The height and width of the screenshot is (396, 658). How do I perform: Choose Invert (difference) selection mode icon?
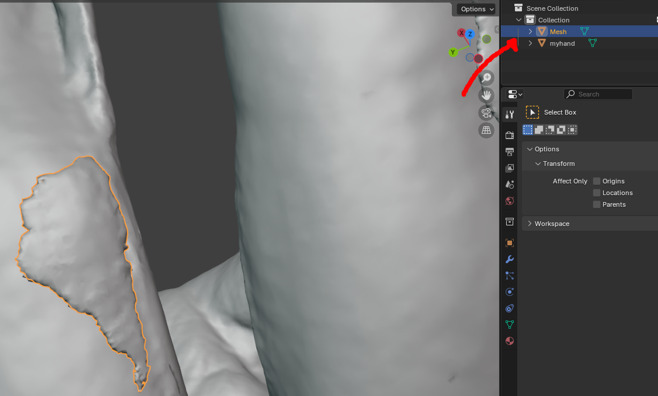coord(561,130)
